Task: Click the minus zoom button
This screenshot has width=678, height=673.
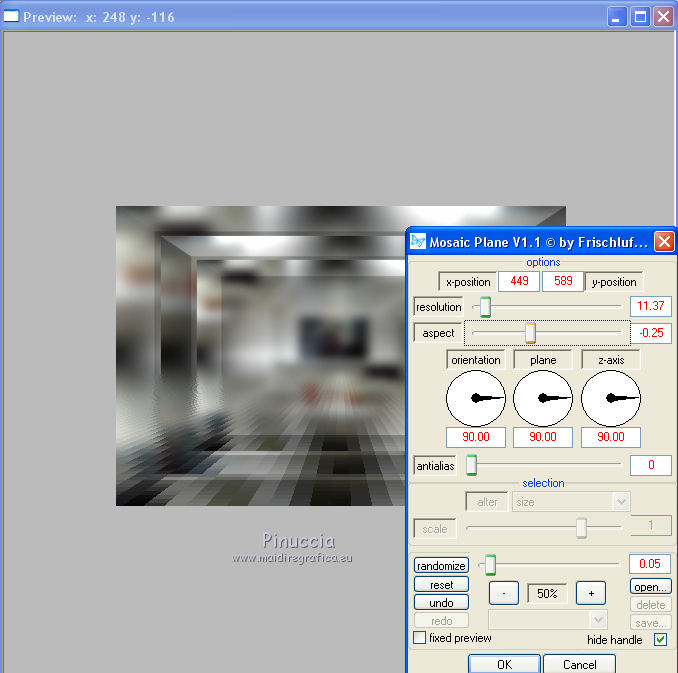Action: (x=504, y=593)
